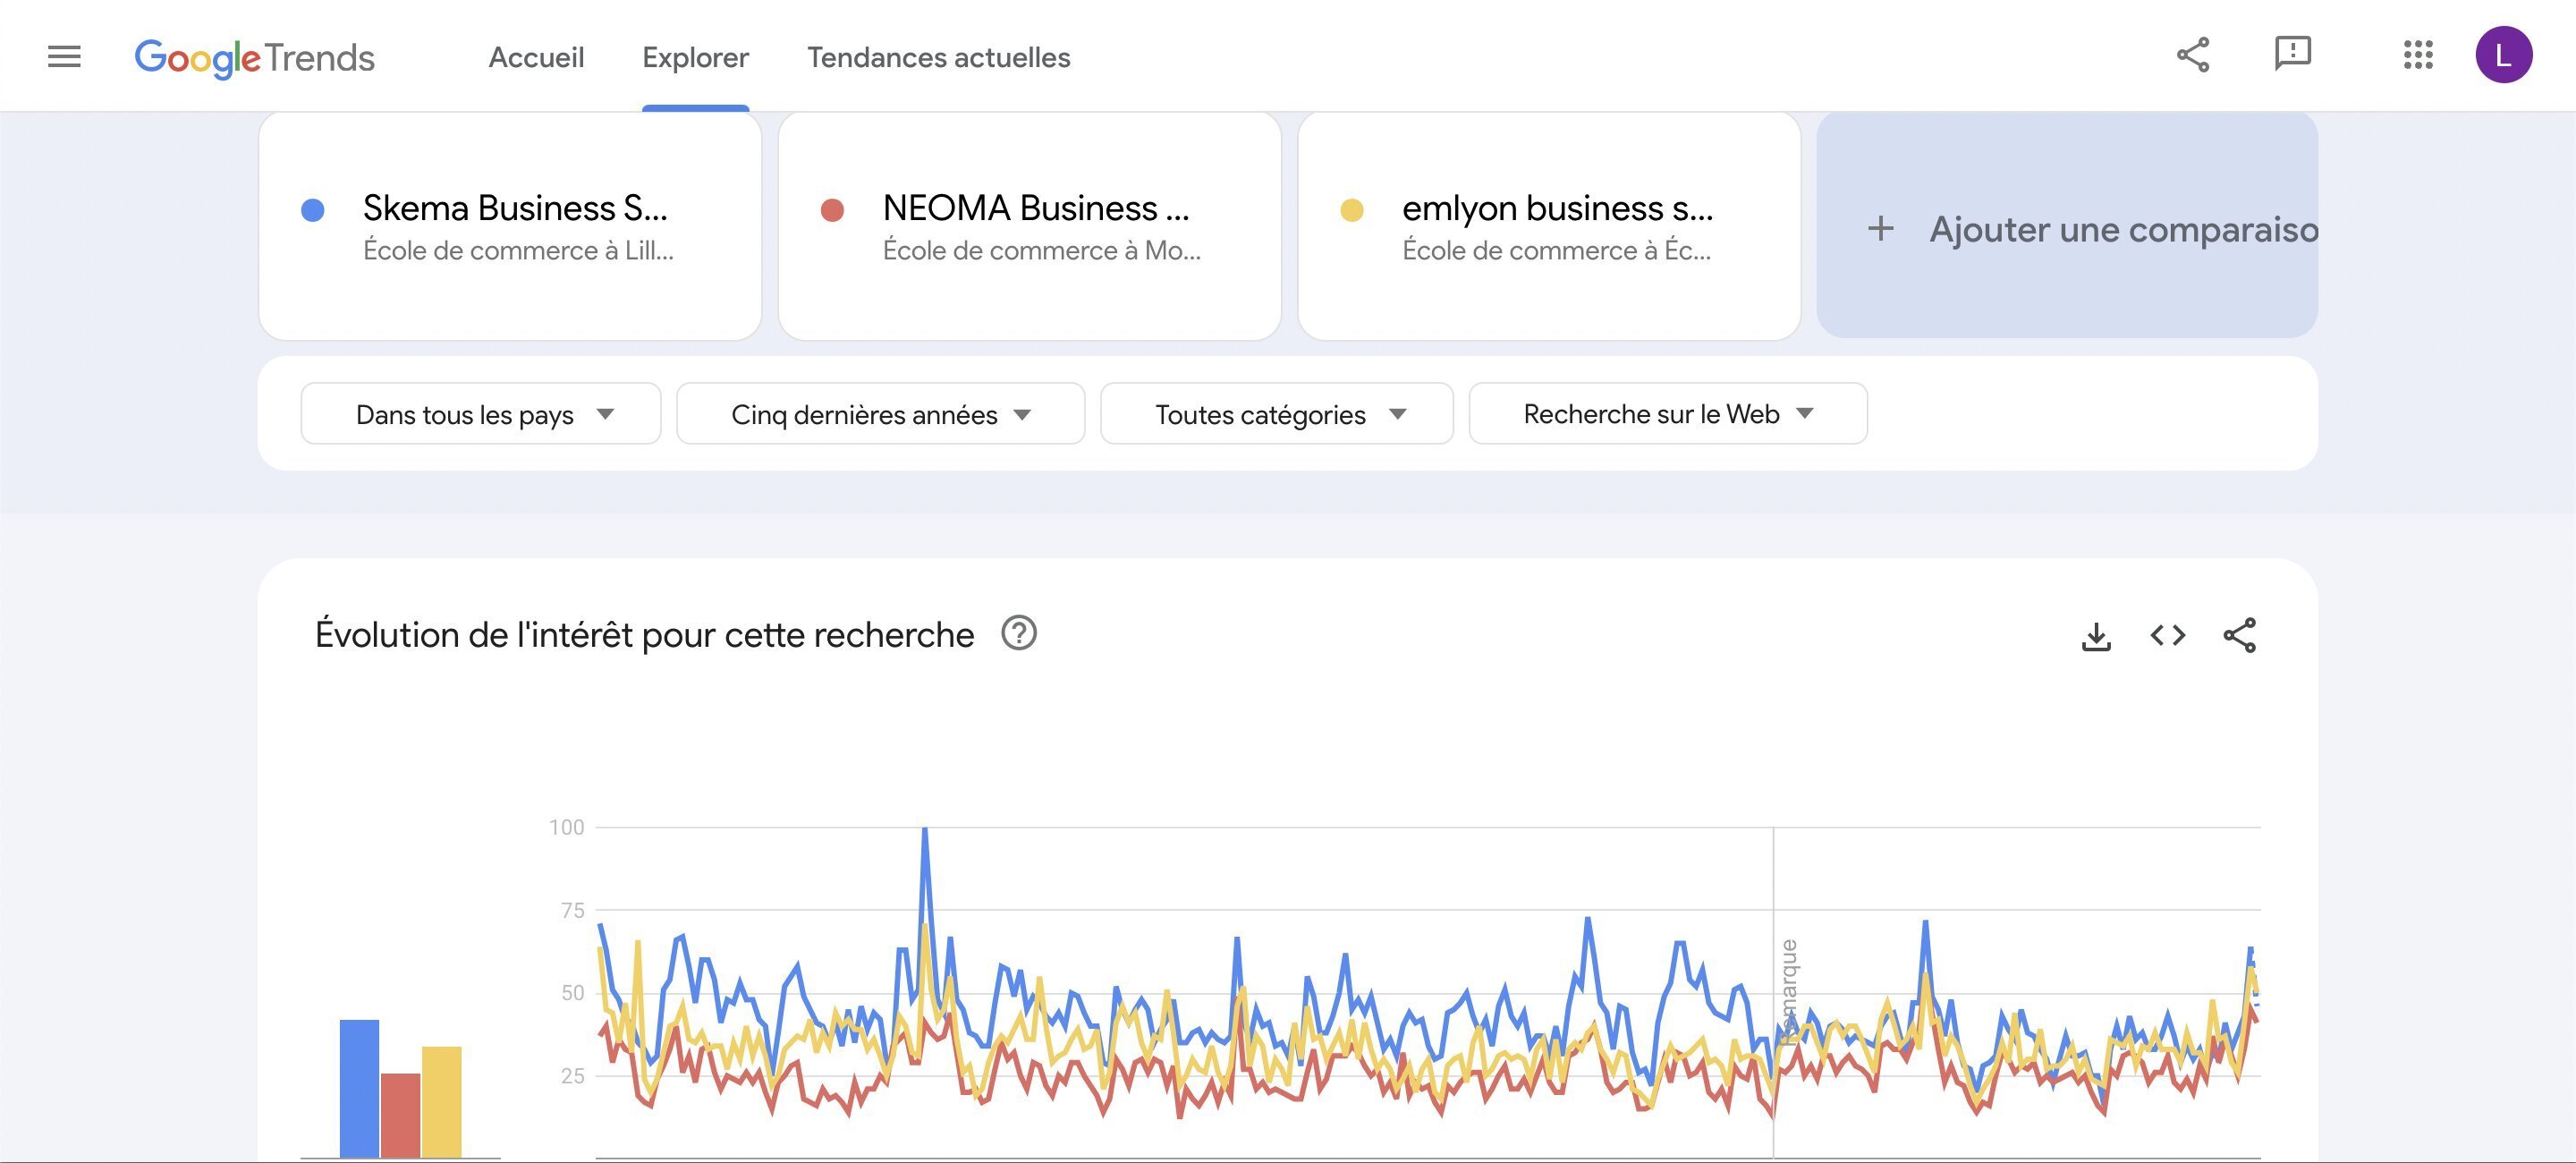
Task: Click the 100 axis label
Action: coord(566,827)
